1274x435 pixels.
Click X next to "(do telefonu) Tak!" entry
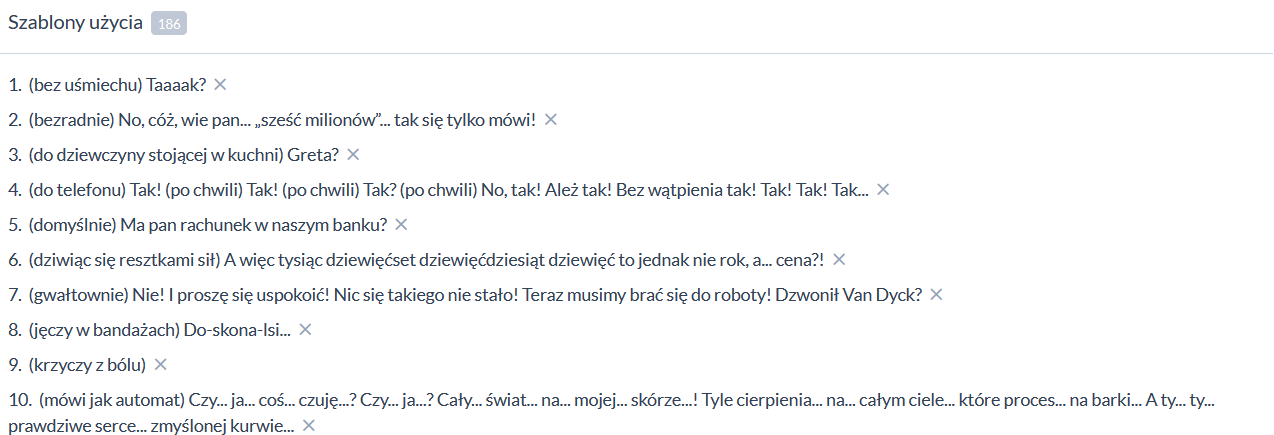tap(883, 189)
